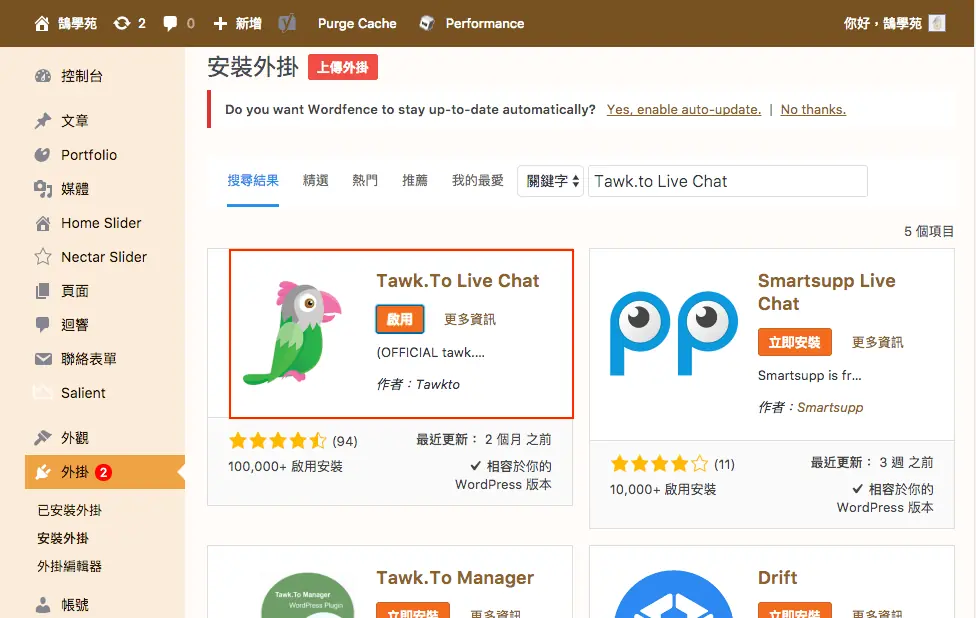Click the house icon for Home Slider
The image size is (976, 618).
coord(42,223)
